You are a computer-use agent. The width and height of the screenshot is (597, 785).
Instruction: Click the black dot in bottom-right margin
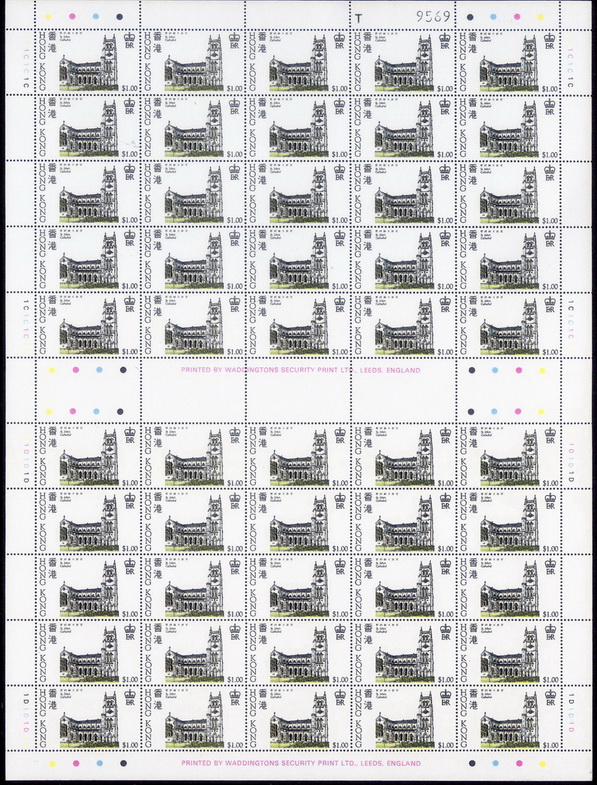472,763
